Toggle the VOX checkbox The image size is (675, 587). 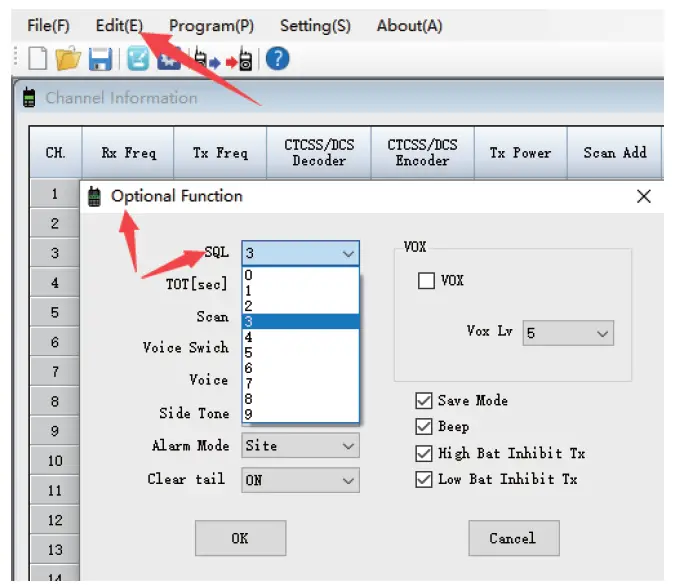pyautogui.click(x=426, y=281)
